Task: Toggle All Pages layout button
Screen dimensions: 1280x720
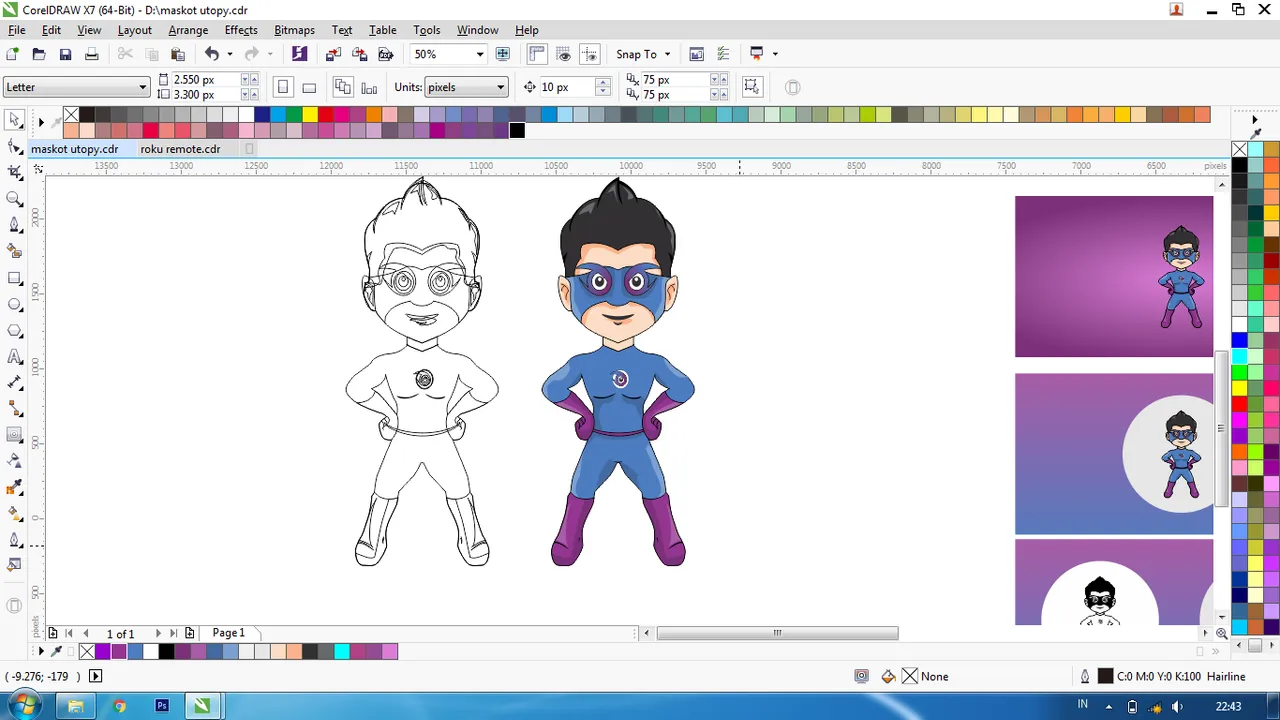Action: (x=343, y=87)
